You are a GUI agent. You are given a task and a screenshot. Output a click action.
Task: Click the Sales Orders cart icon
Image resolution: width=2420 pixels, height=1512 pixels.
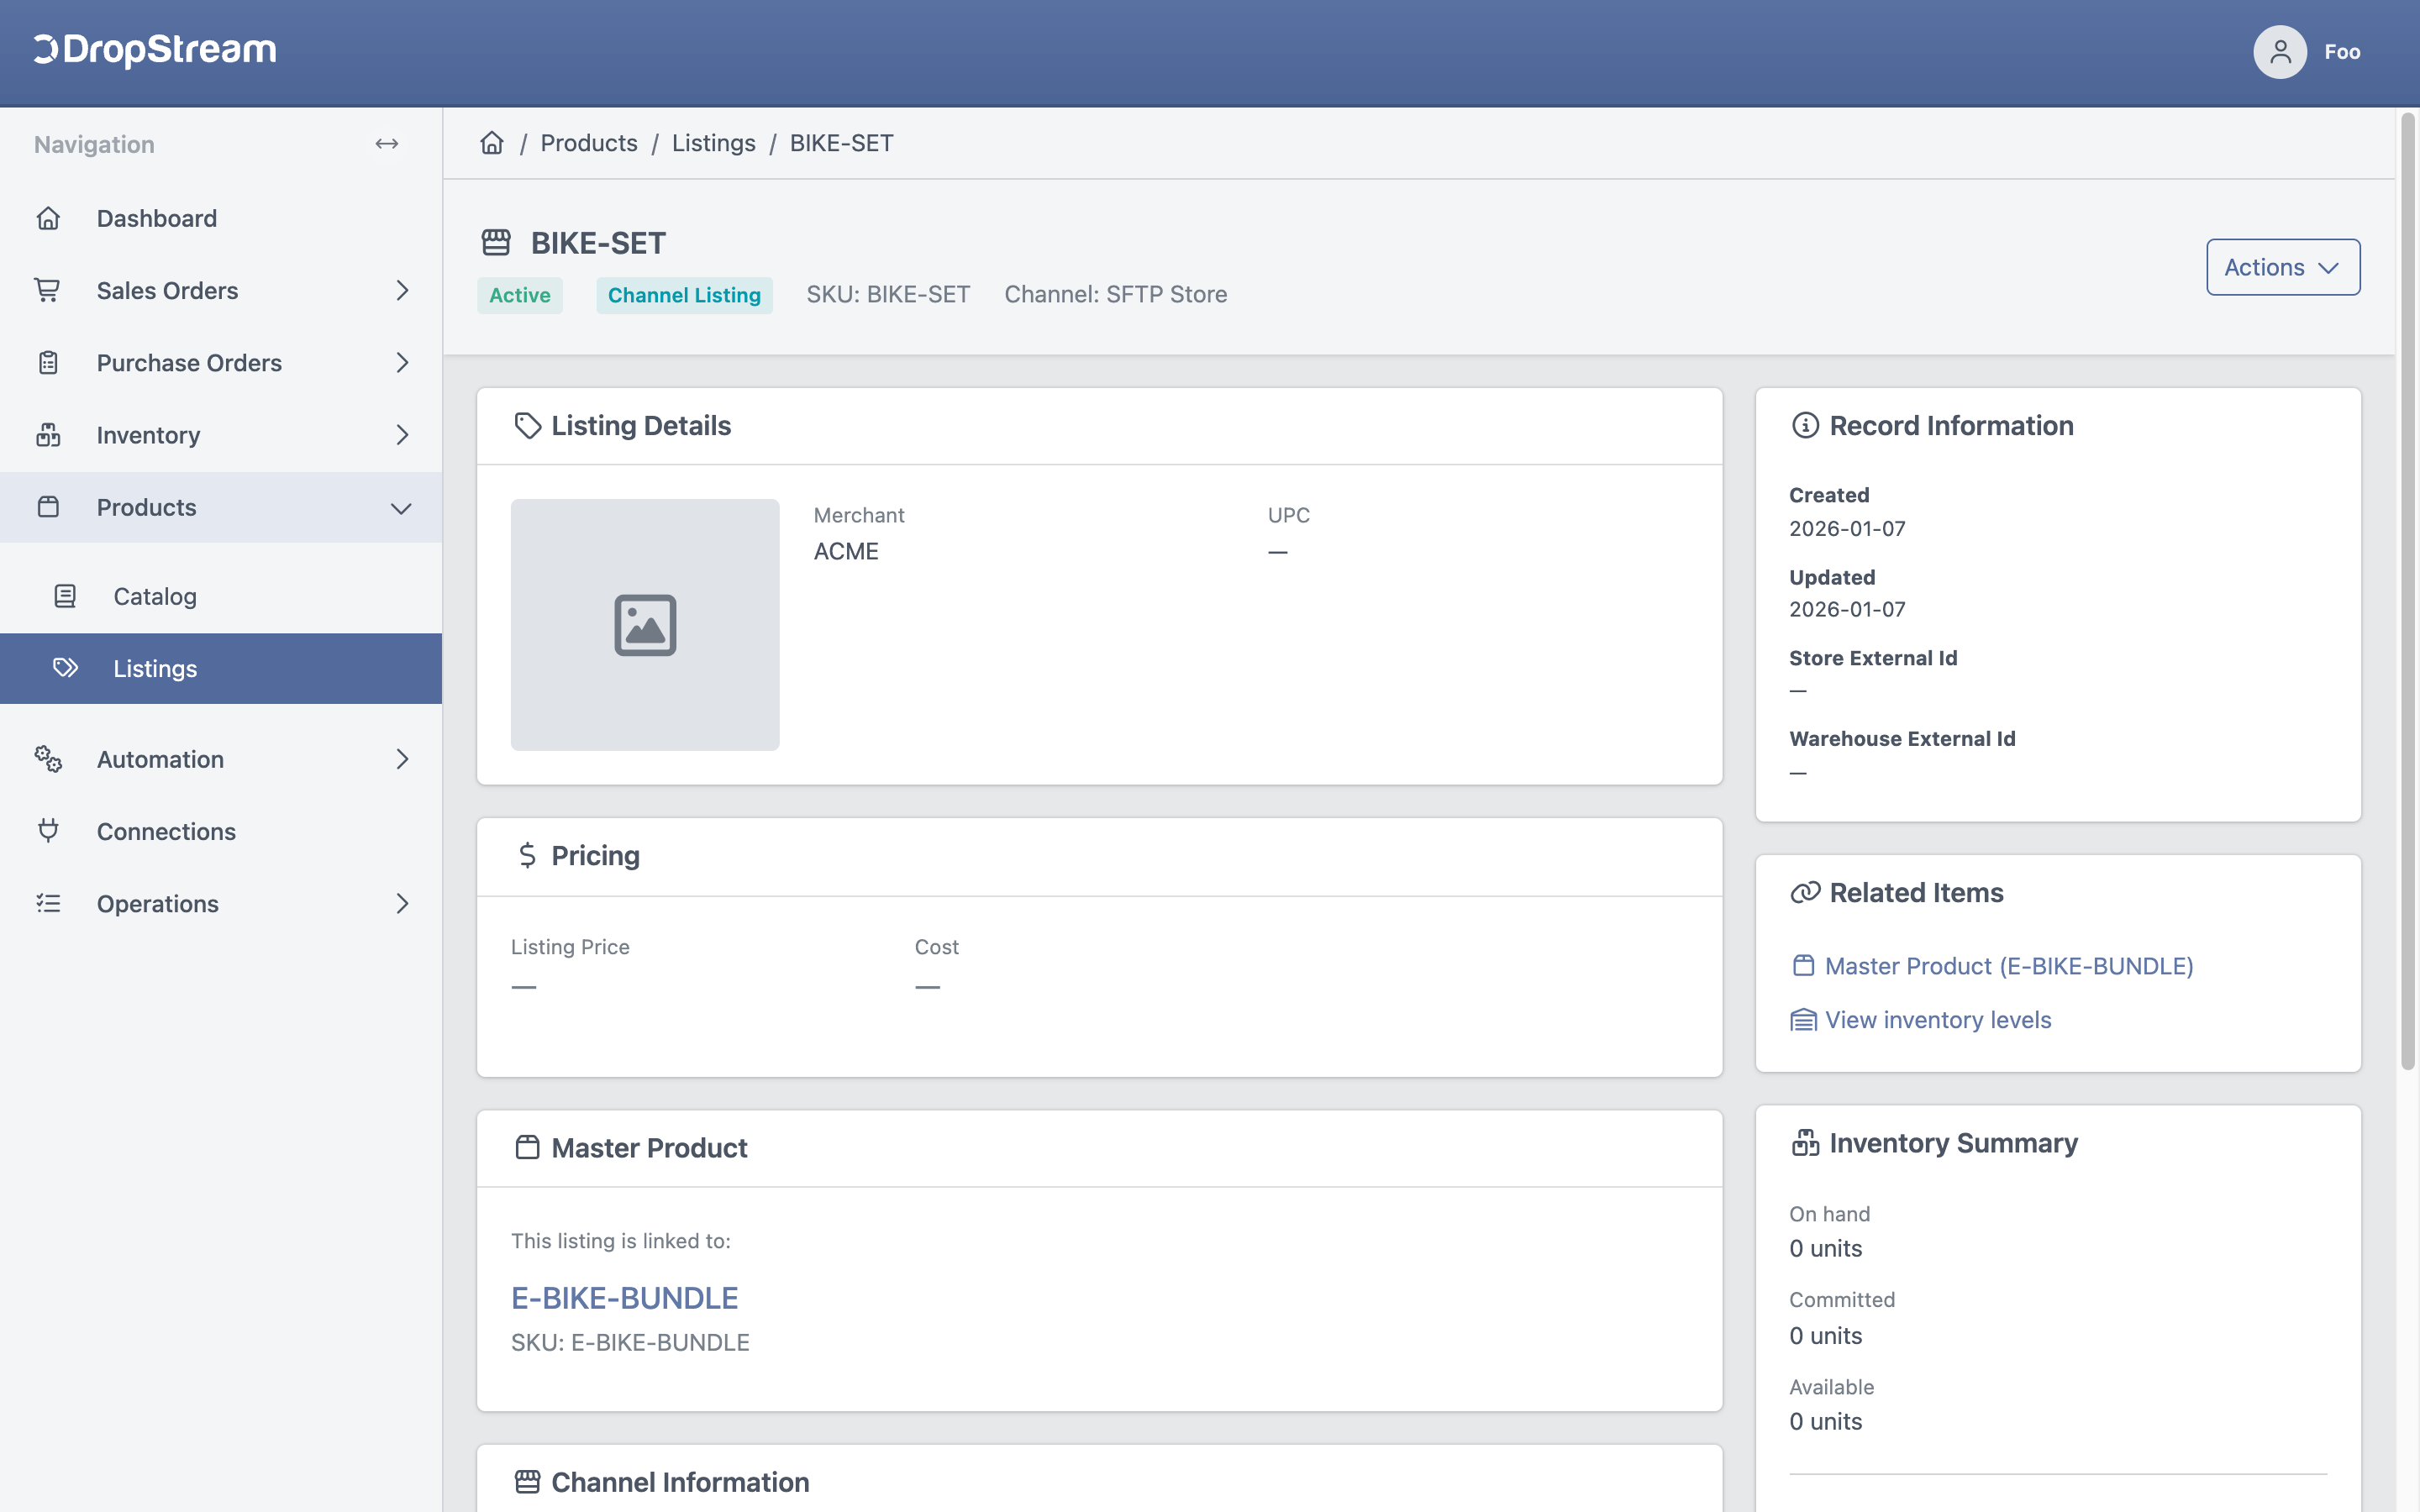(48, 290)
